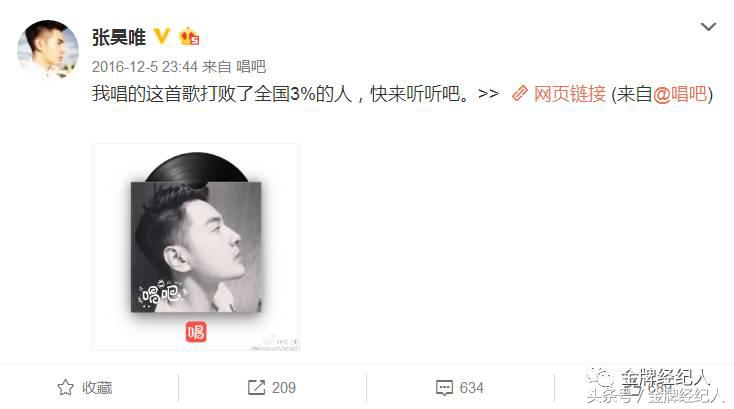
Task: Open the attached album cover image
Action: [x=196, y=247]
